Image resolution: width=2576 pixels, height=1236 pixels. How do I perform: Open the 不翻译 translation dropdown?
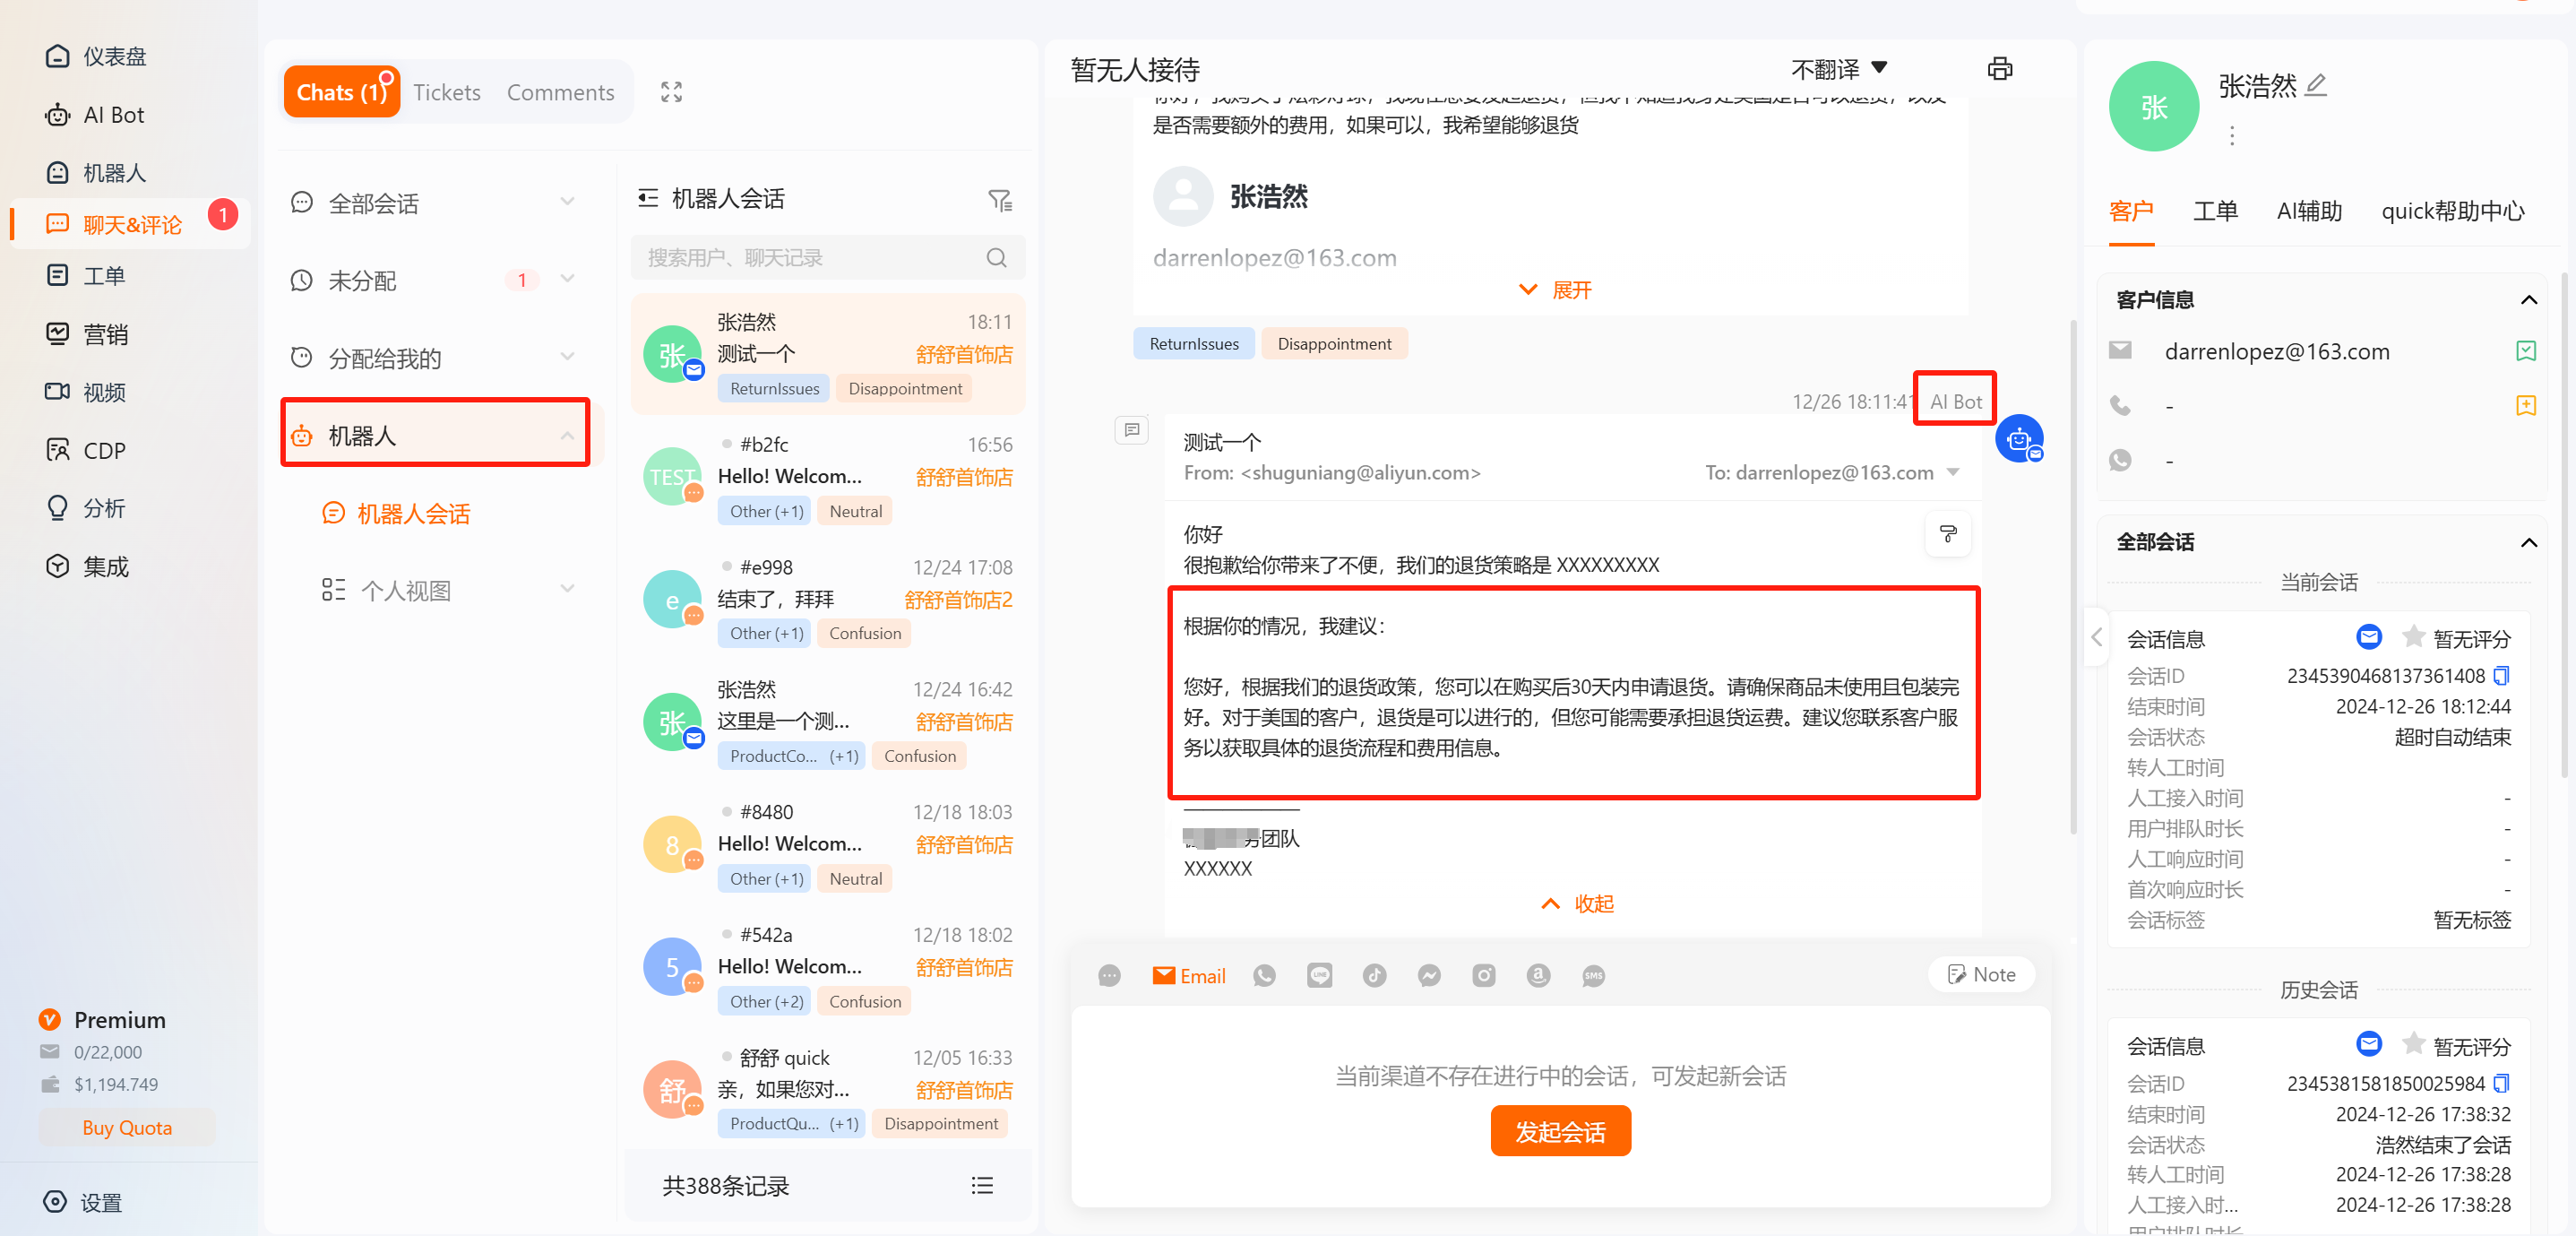coord(1839,69)
